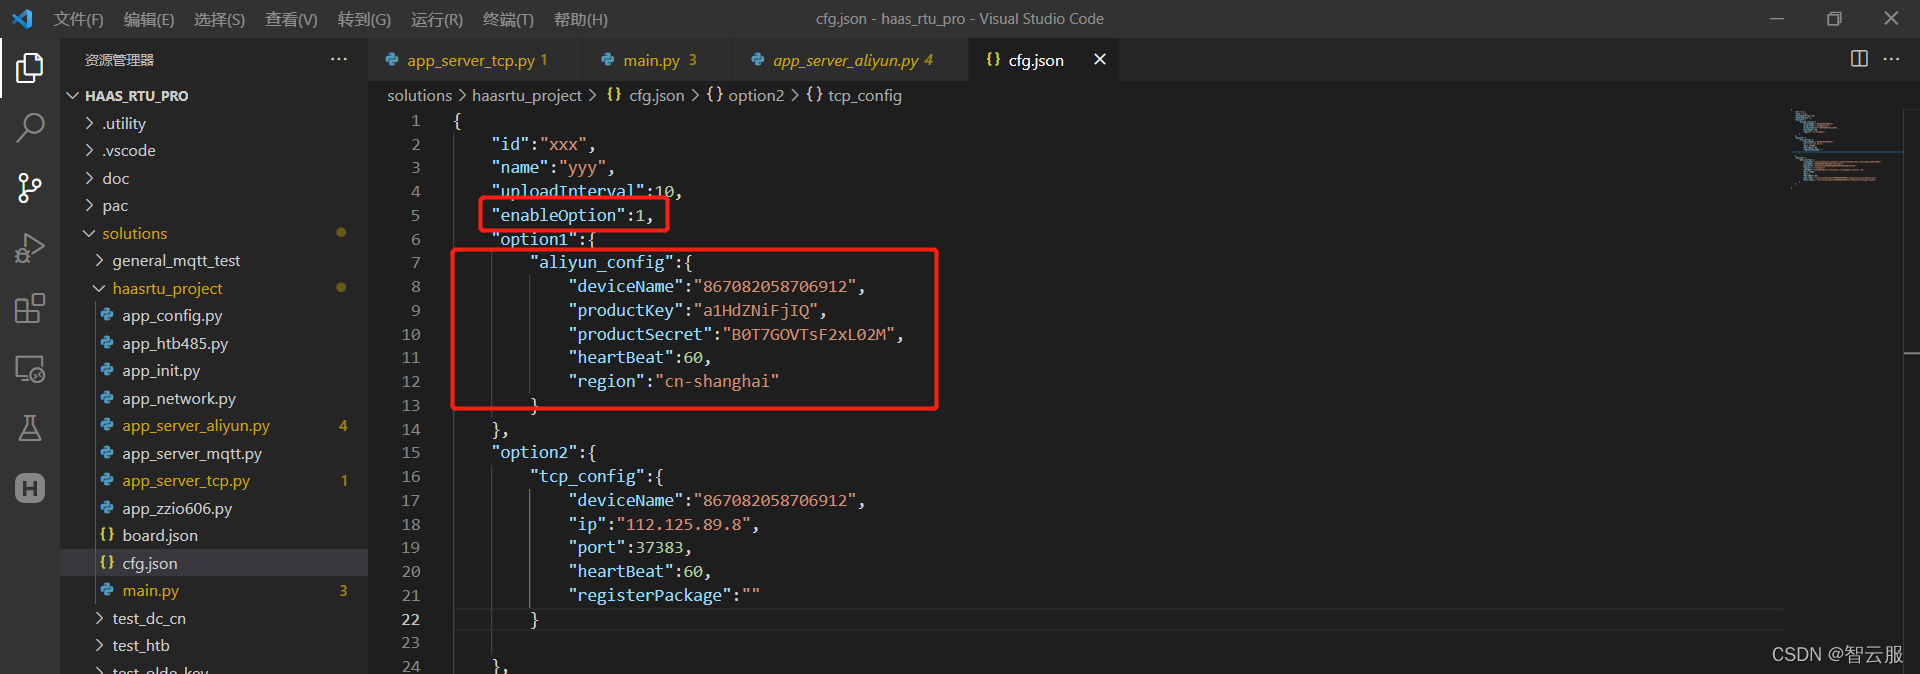Open the Extensions view icon
This screenshot has height=674, width=1920.
pyautogui.click(x=30, y=308)
